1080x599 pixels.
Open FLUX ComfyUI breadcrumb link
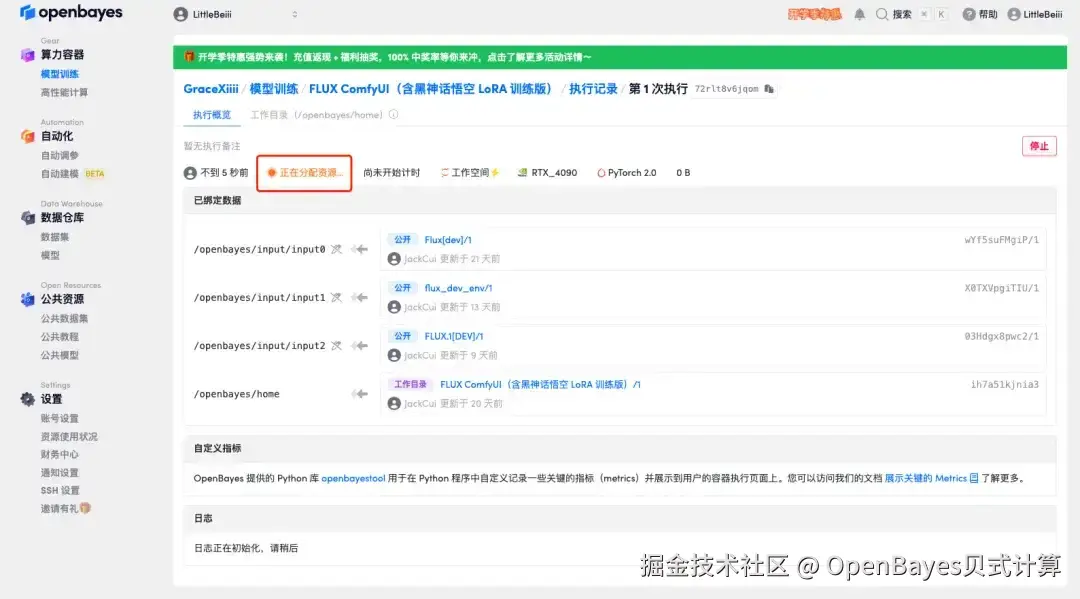pyautogui.click(x=433, y=89)
